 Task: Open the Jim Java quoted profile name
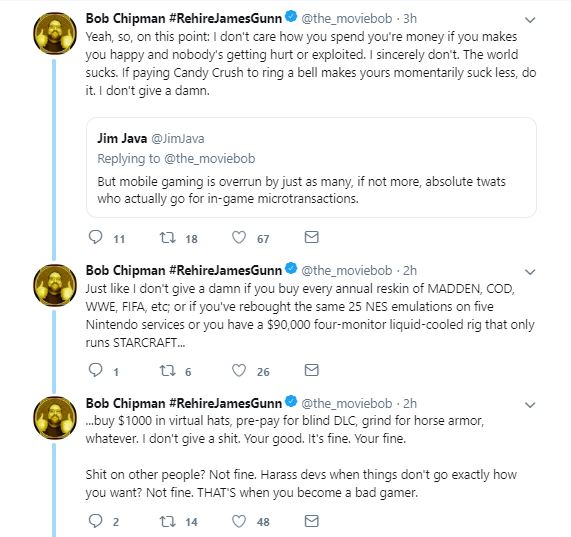coord(122,139)
